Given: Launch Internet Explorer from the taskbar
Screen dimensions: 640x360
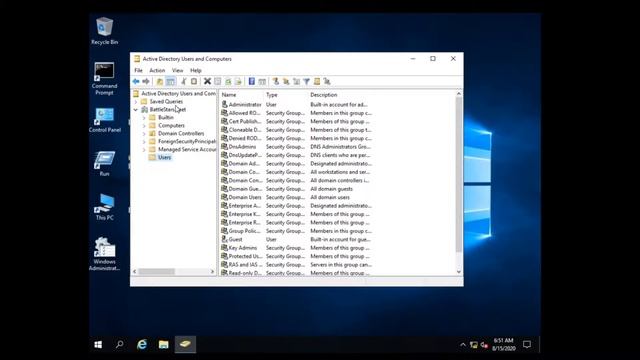Looking at the screenshot, I should tap(142, 344).
